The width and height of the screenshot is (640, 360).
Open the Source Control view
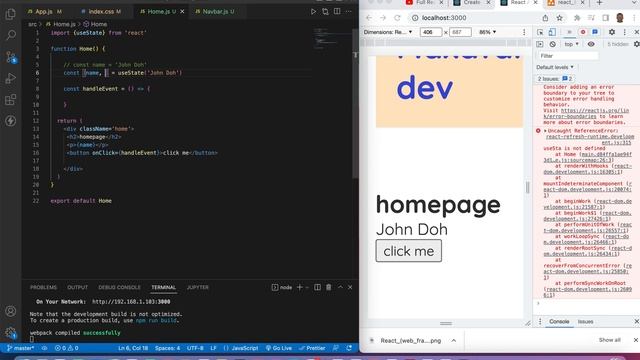[11, 57]
